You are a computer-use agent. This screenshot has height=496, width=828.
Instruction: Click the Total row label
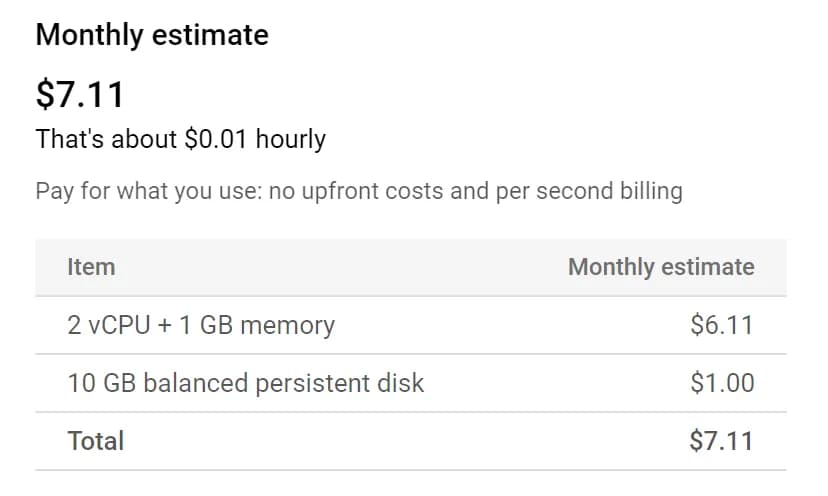click(96, 441)
